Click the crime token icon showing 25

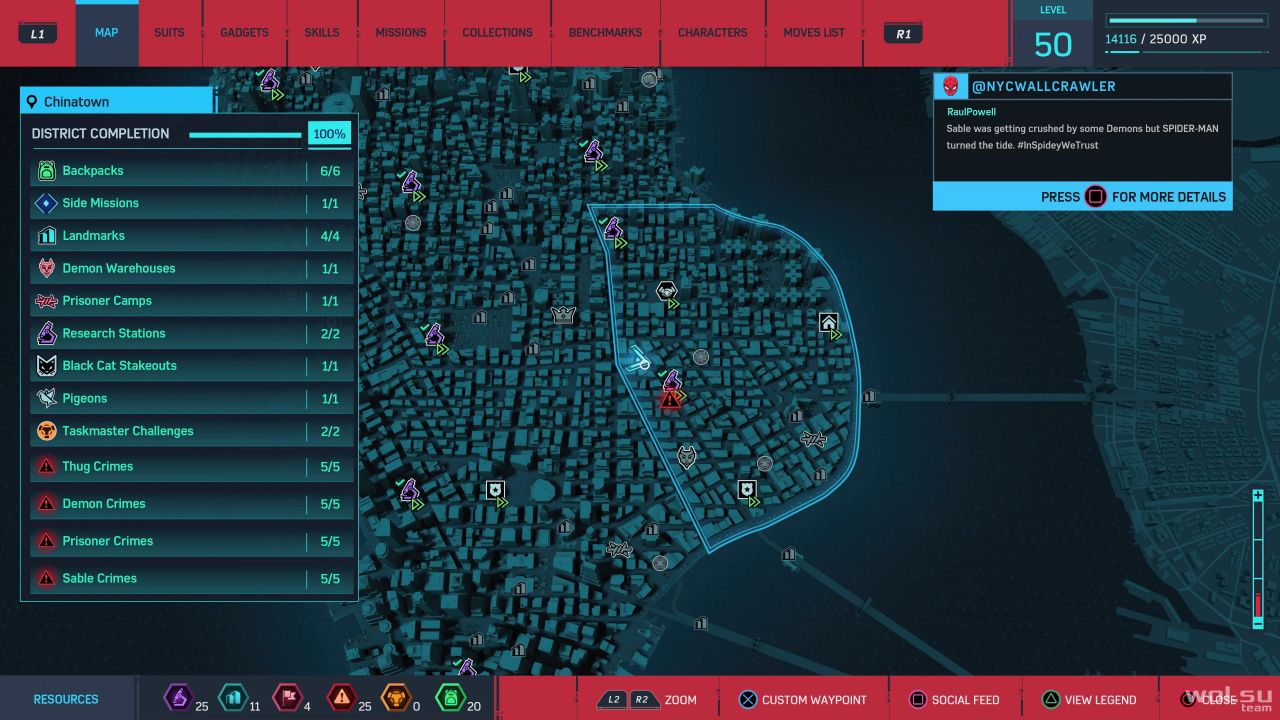click(x=342, y=697)
